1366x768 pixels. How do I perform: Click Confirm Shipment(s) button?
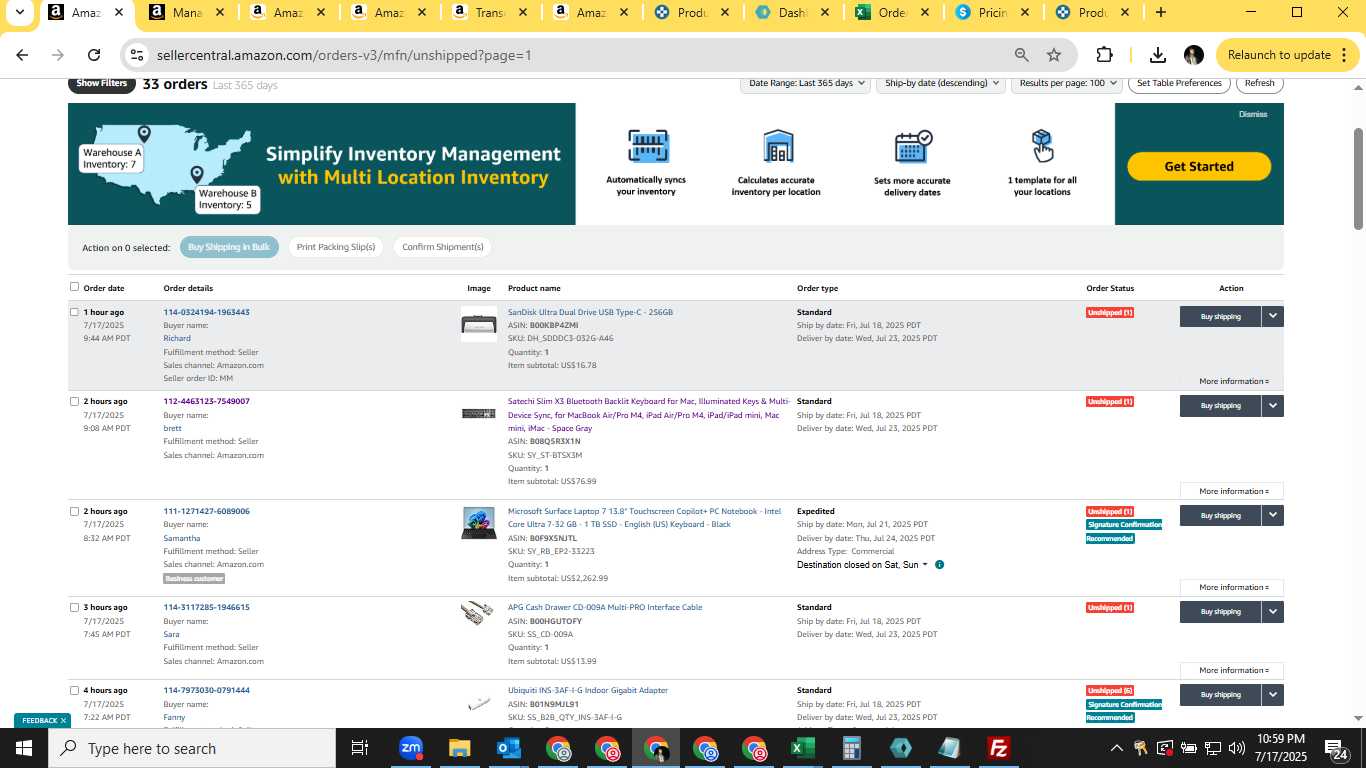[x=443, y=247]
